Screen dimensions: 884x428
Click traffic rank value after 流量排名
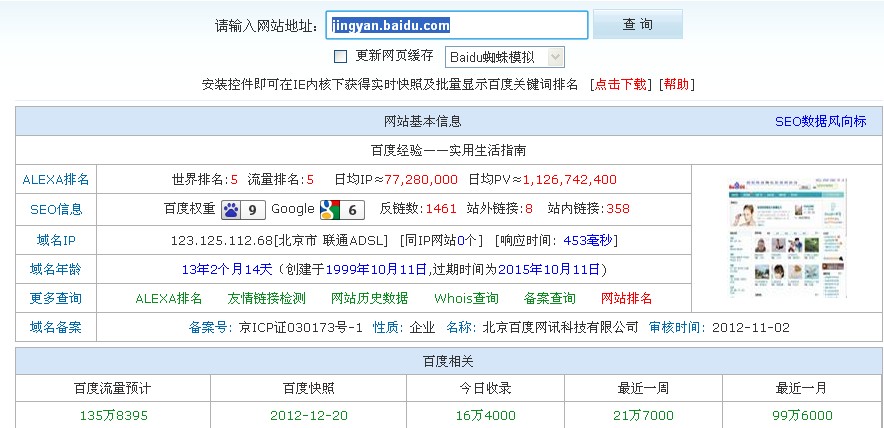click(x=310, y=180)
